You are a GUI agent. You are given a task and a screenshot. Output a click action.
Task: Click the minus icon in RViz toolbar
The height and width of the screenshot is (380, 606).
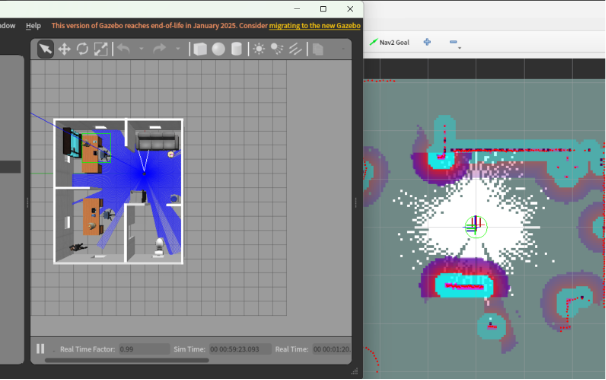[x=453, y=42]
